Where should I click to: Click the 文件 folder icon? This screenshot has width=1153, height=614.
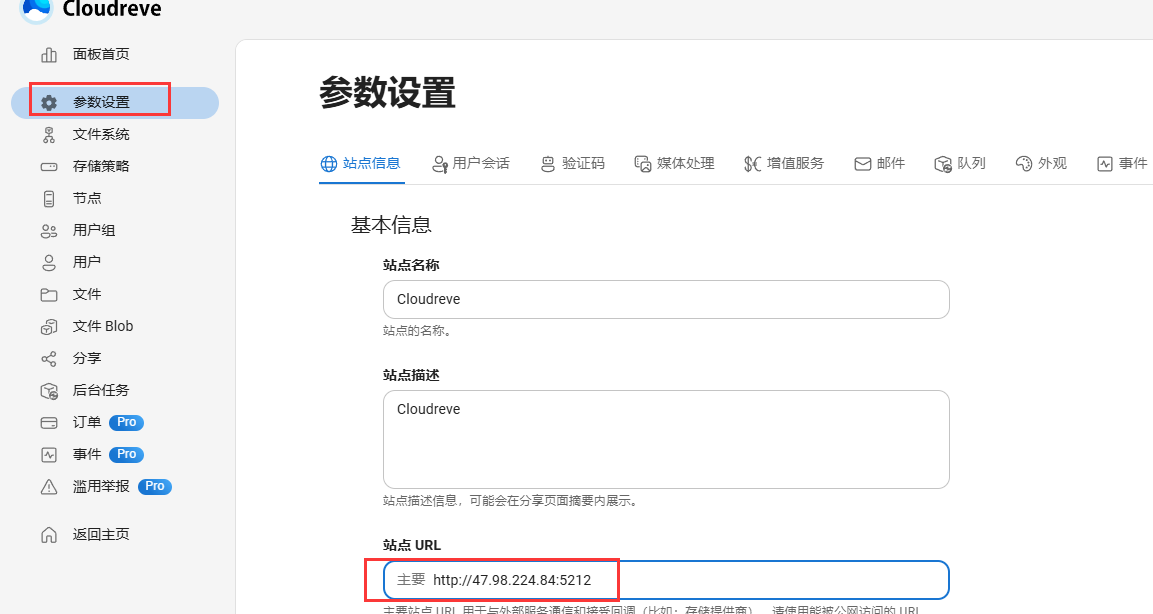tap(49, 295)
